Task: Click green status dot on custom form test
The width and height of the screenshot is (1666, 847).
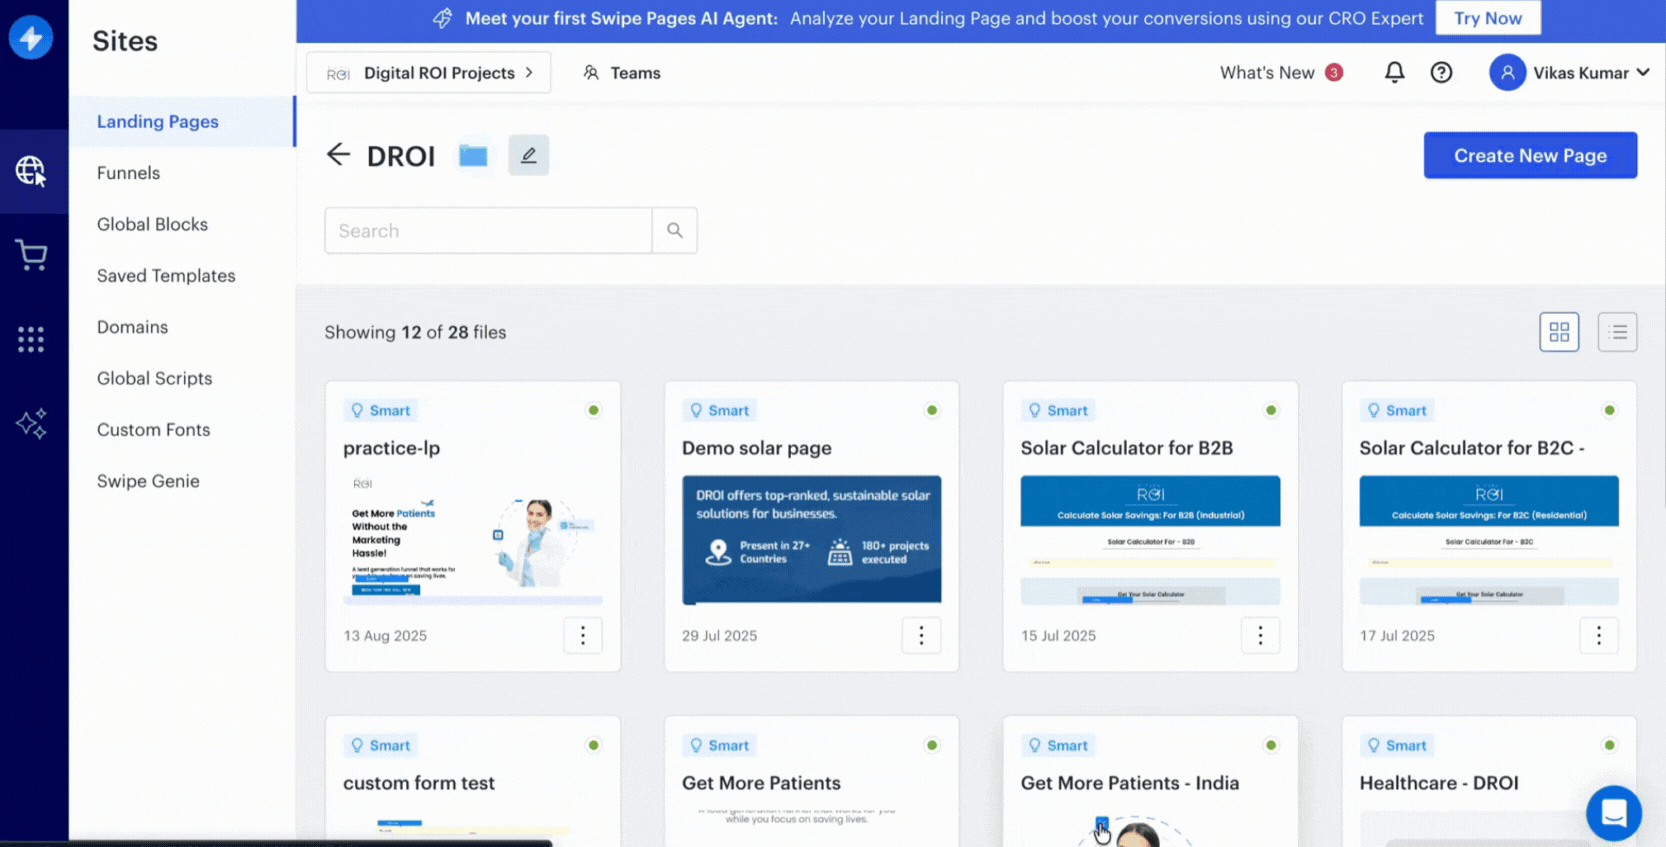Action: pyautogui.click(x=593, y=745)
